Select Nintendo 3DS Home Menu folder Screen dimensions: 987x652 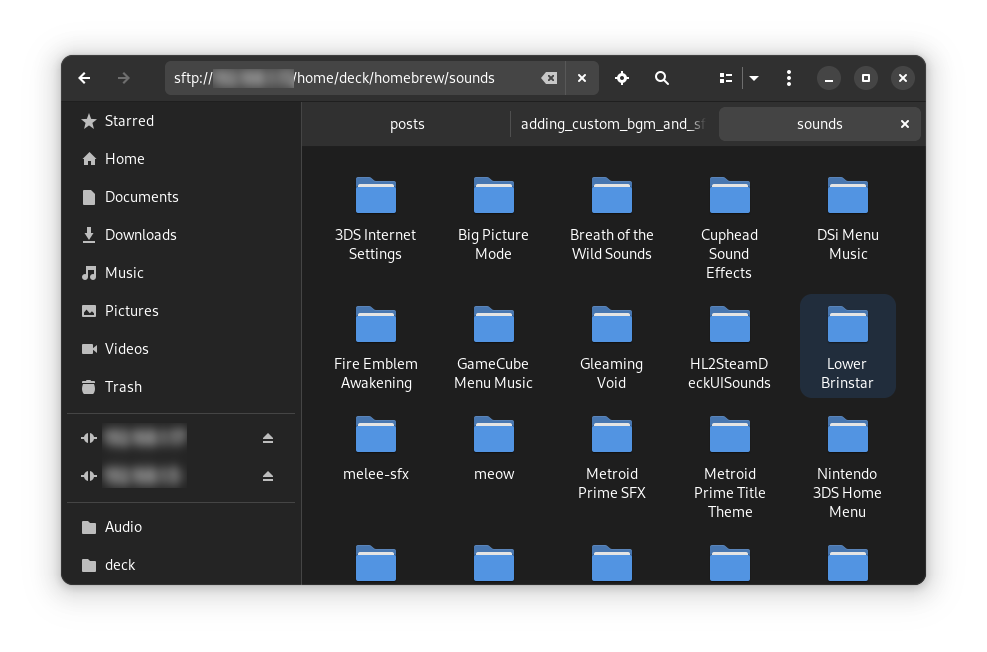click(x=848, y=467)
